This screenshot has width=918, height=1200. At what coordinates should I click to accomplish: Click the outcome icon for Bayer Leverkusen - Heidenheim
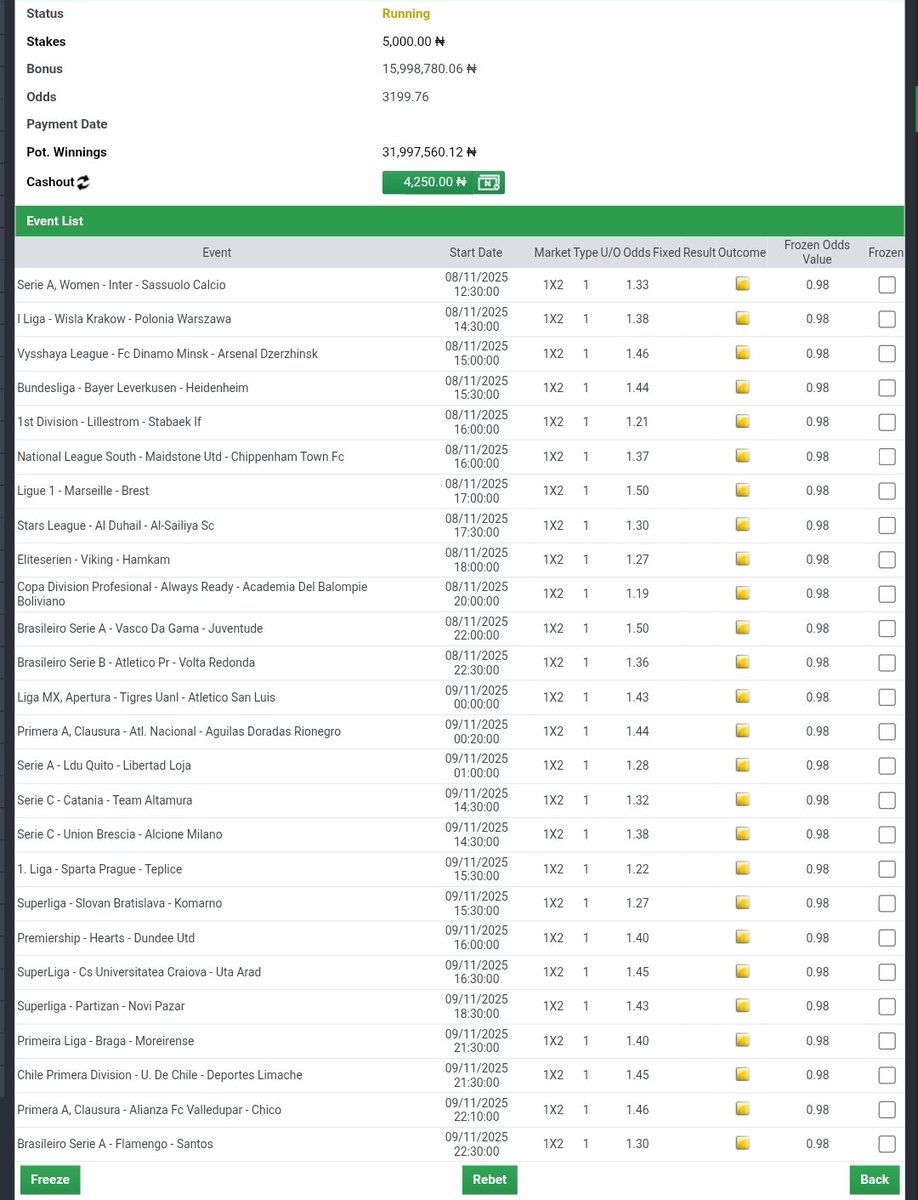(742, 387)
